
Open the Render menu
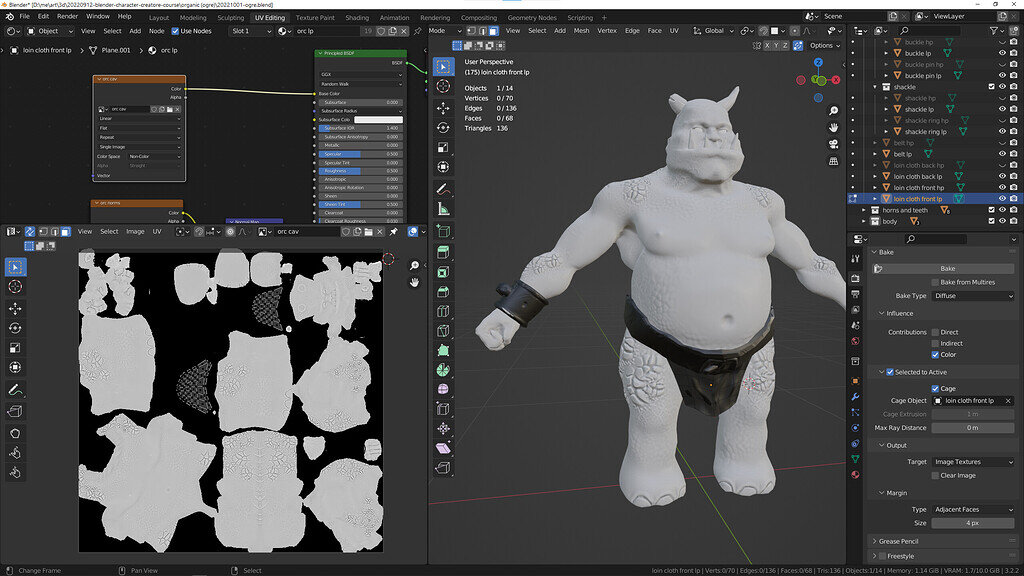coord(66,15)
